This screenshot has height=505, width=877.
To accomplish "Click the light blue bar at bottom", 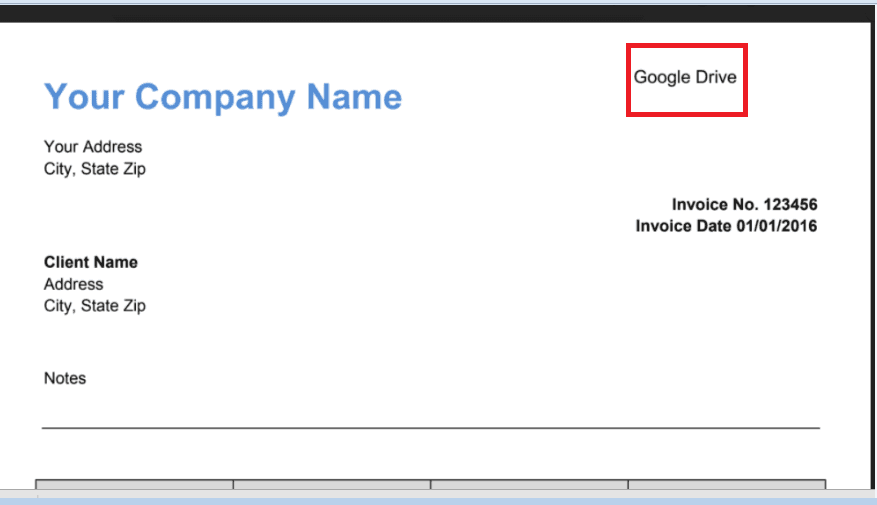I will pyautogui.click(x=438, y=499).
